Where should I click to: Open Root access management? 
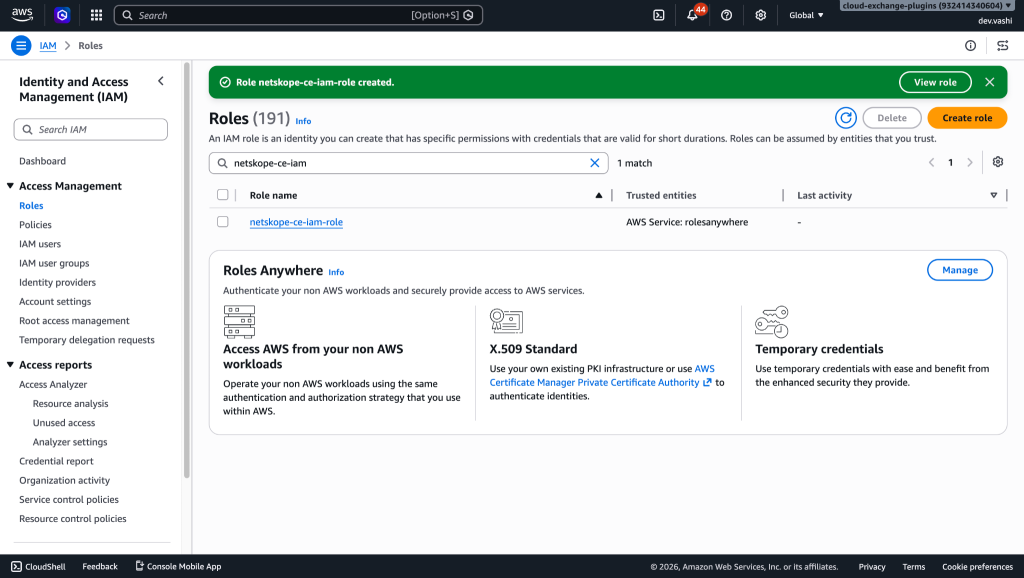point(74,321)
